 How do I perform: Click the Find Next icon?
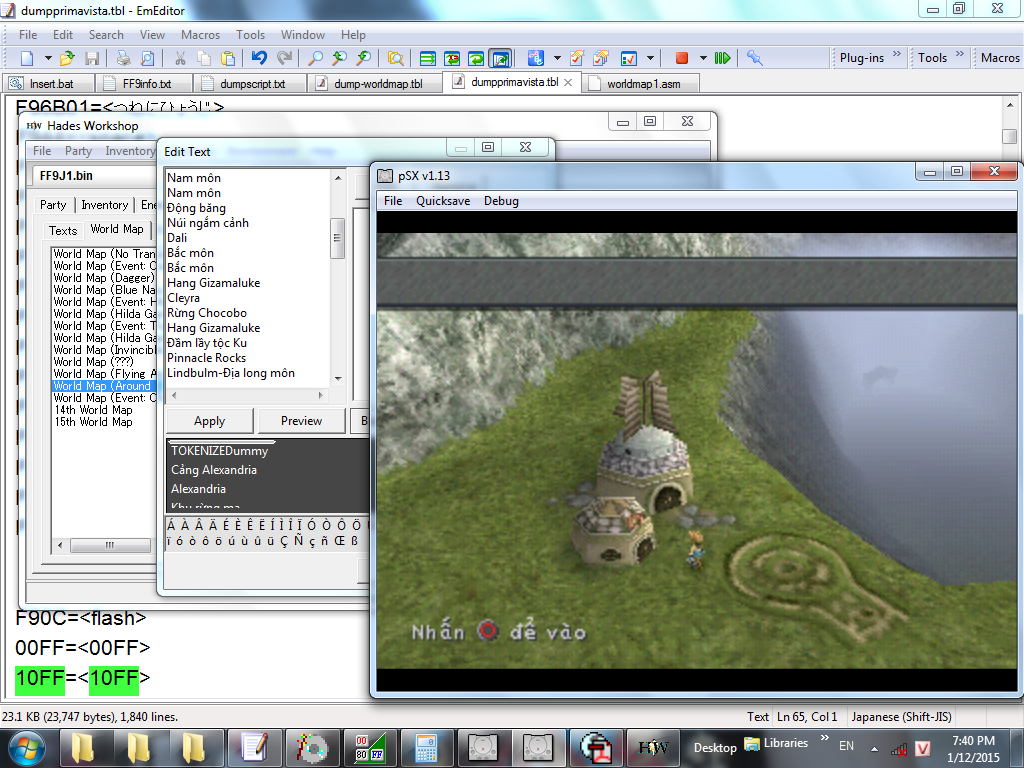(x=340, y=58)
